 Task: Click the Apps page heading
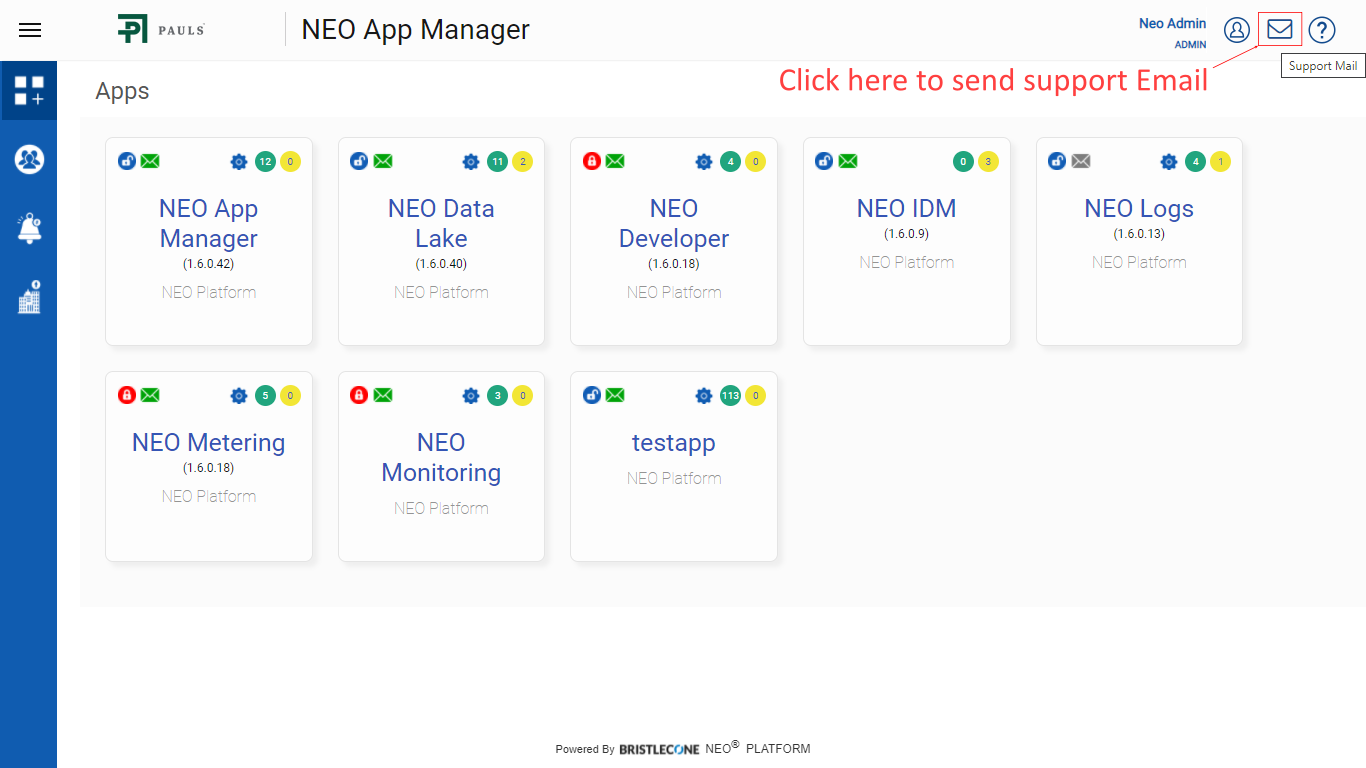coord(122,91)
